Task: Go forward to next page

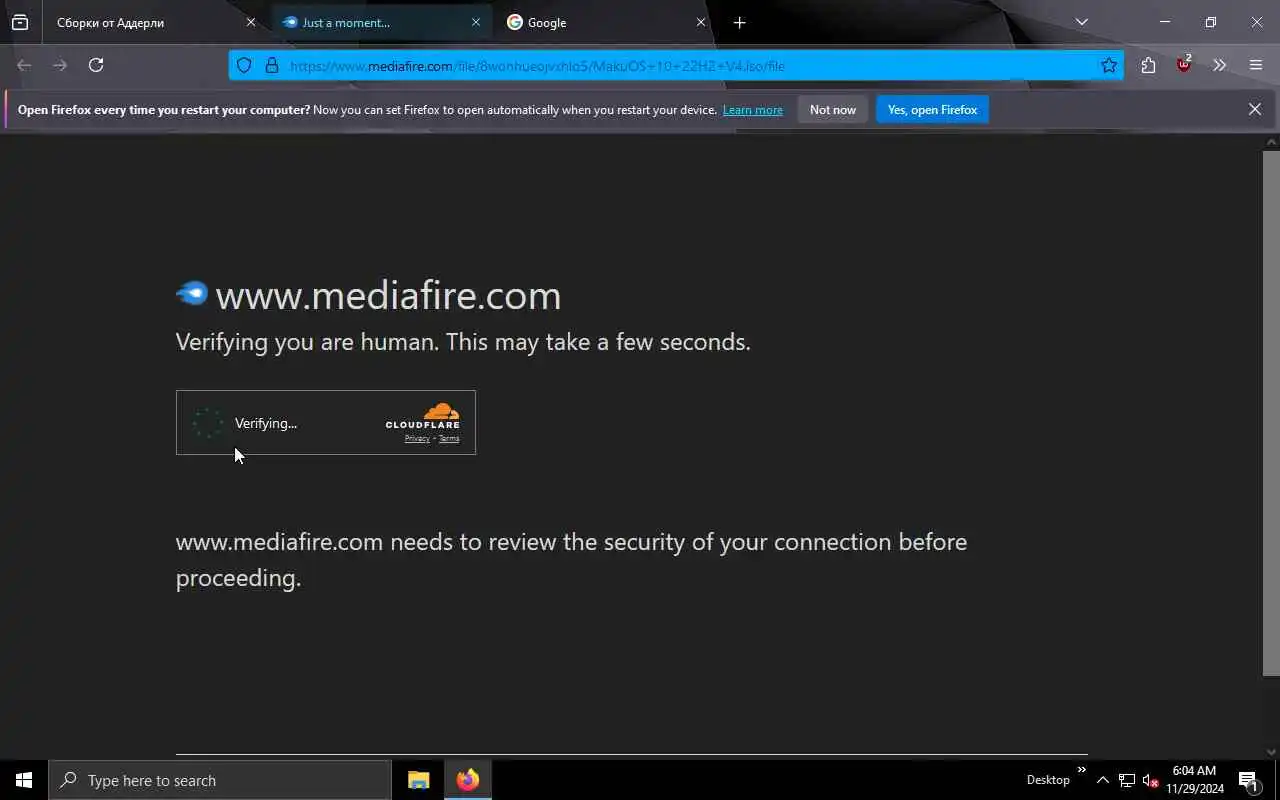Action: (x=60, y=65)
